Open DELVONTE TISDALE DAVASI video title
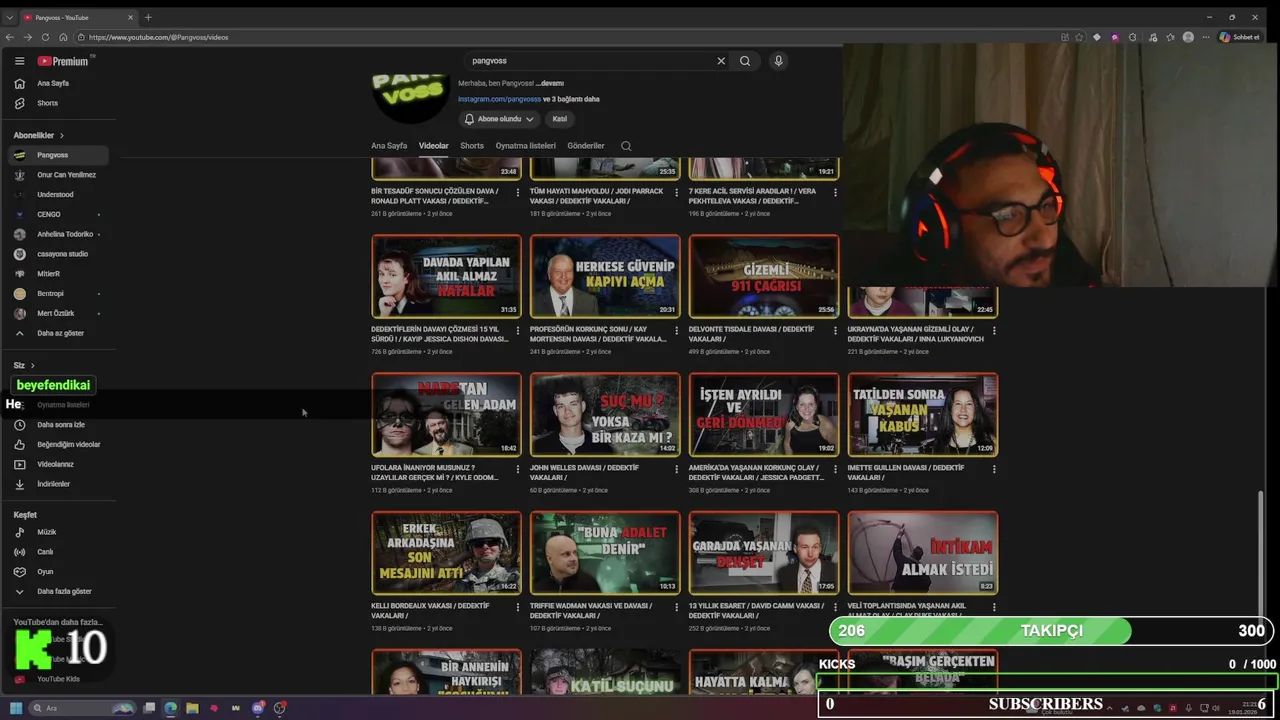The image size is (1280, 720). coord(752,334)
